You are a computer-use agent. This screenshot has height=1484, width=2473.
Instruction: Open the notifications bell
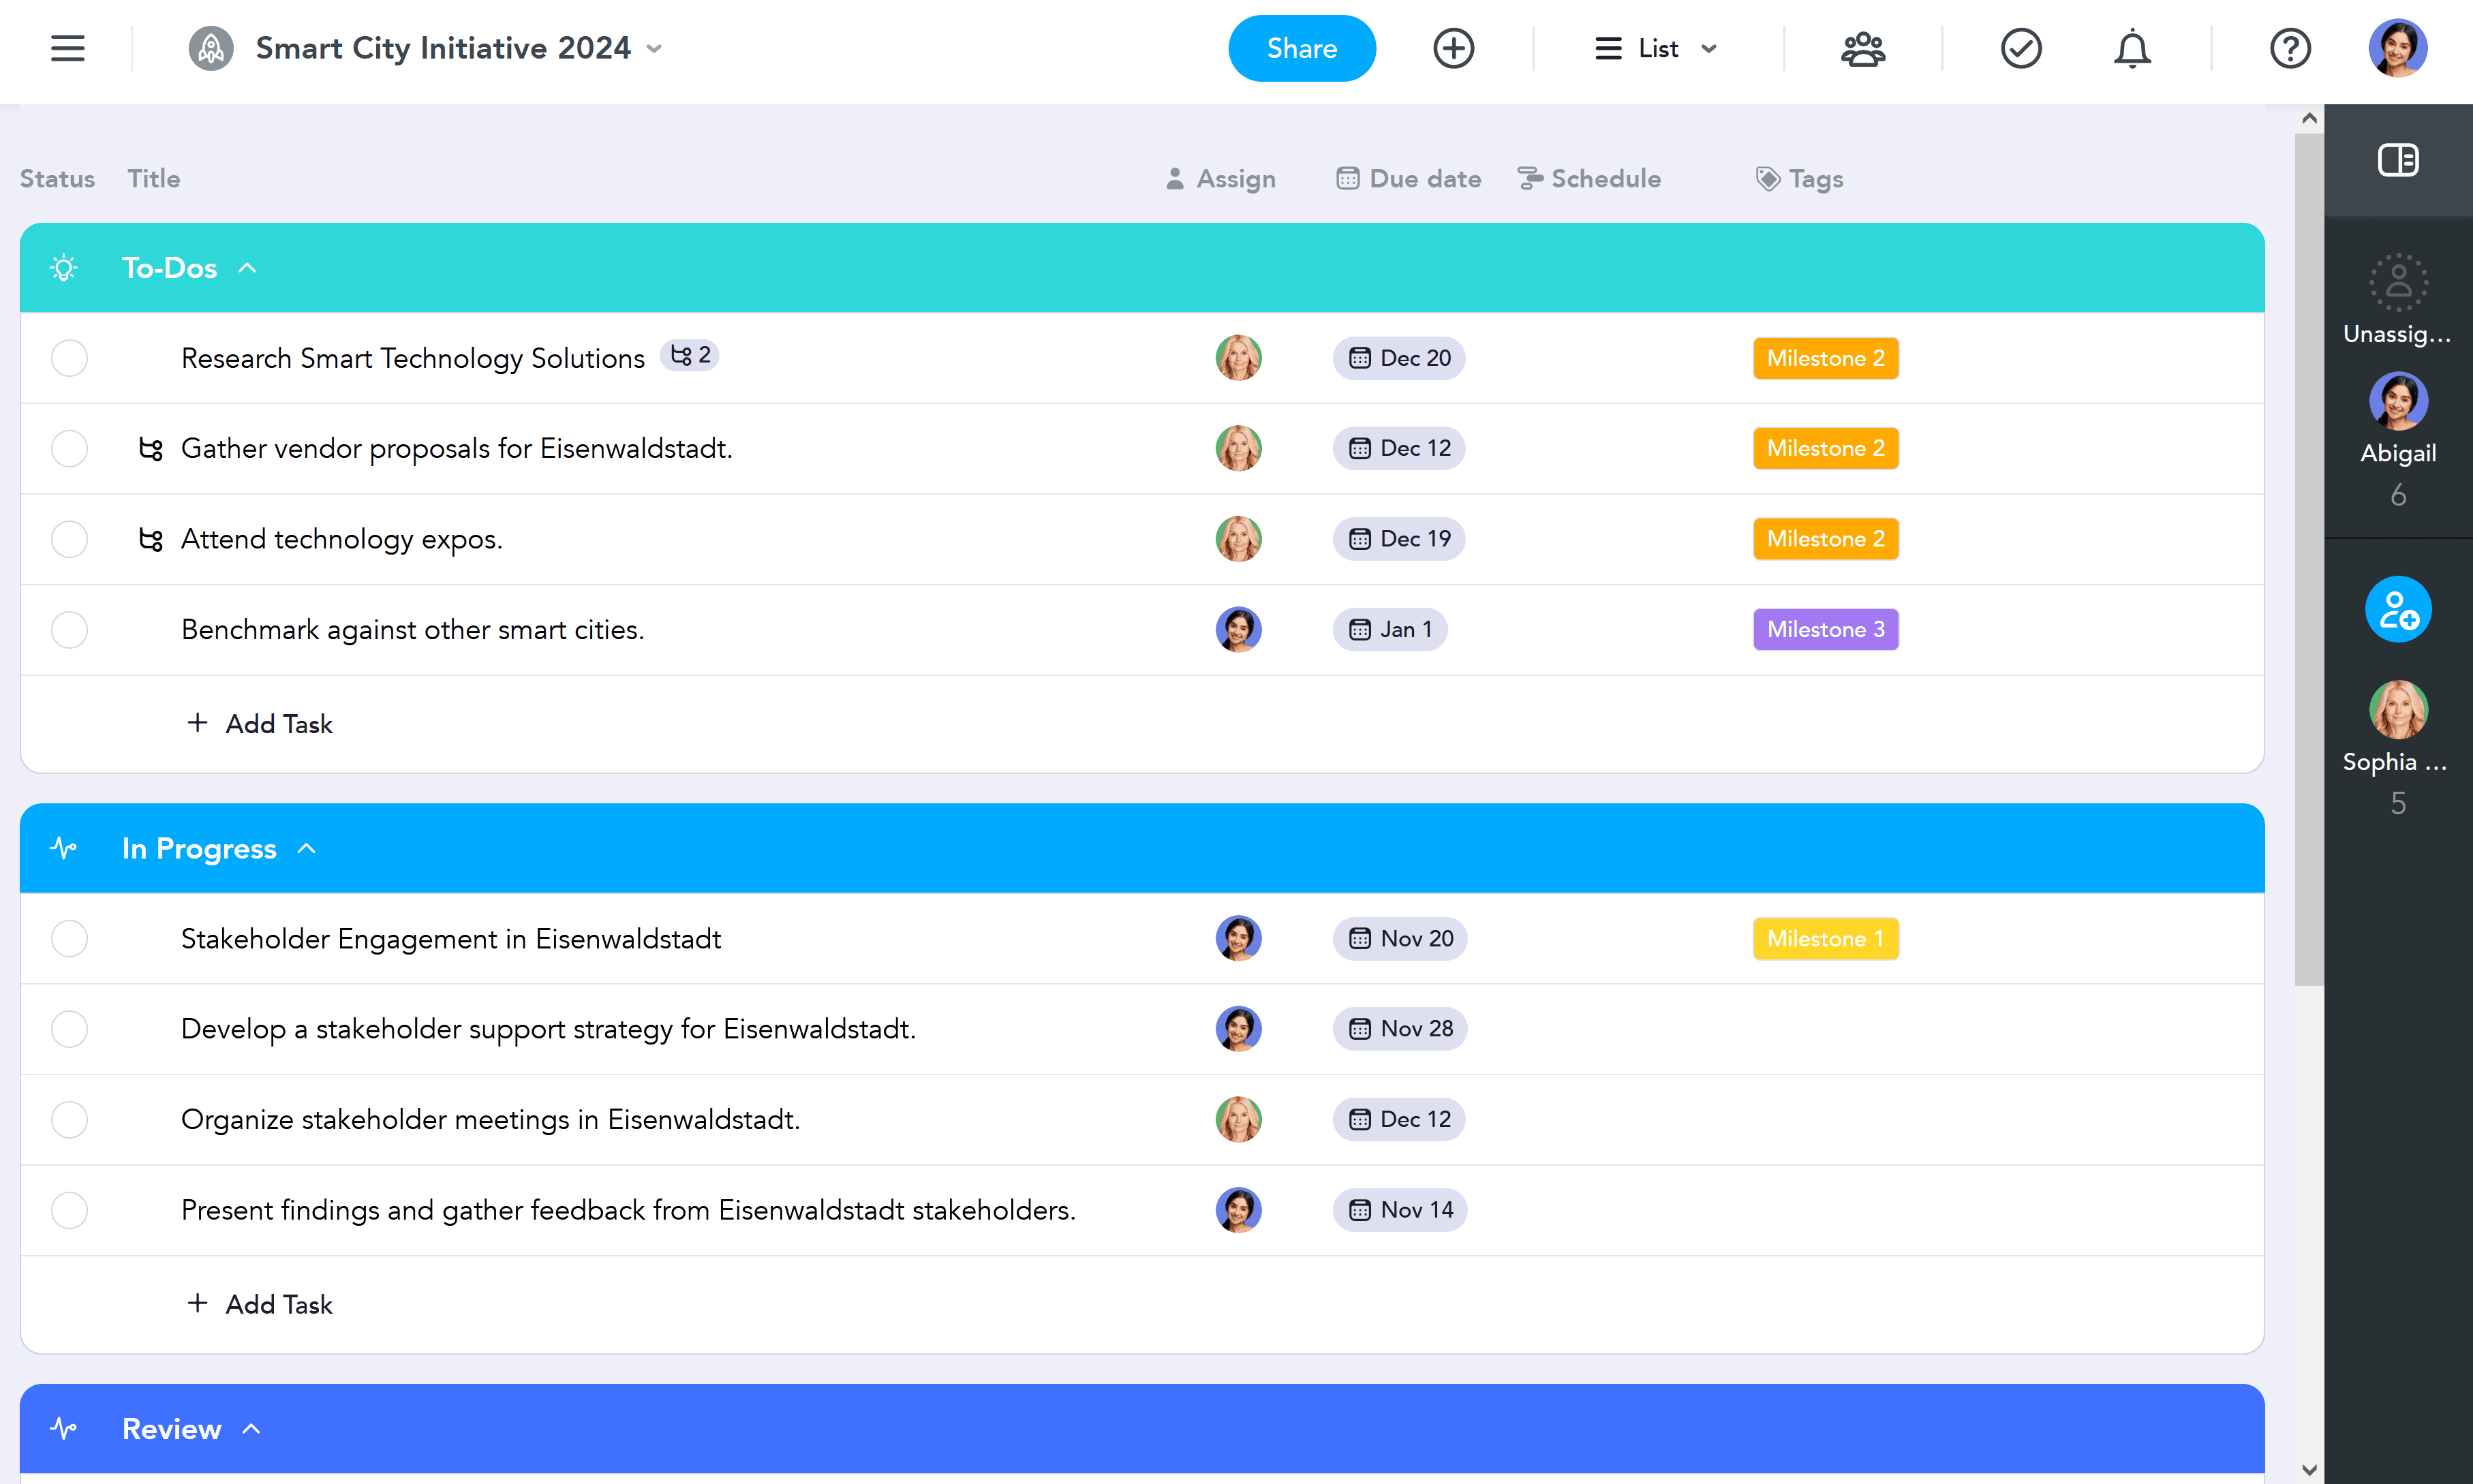point(2132,48)
